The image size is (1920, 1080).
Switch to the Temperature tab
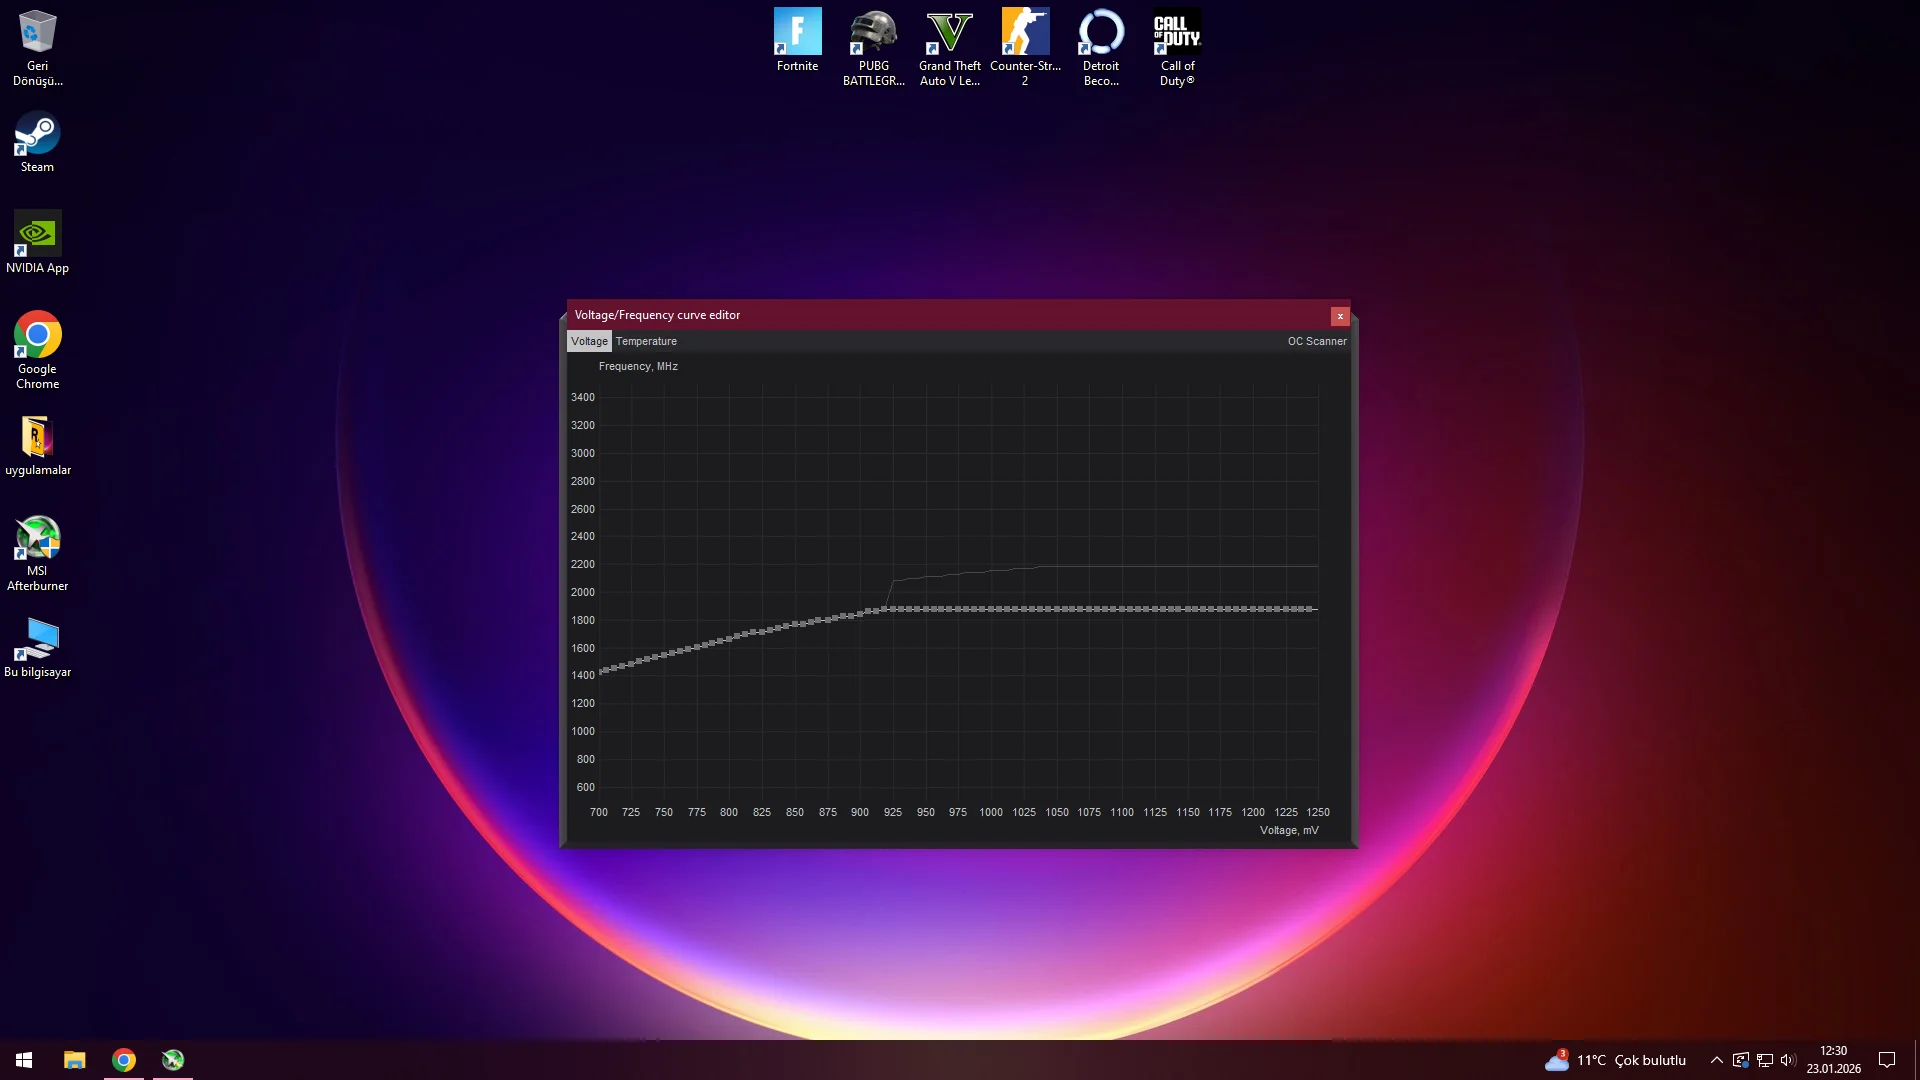646,341
